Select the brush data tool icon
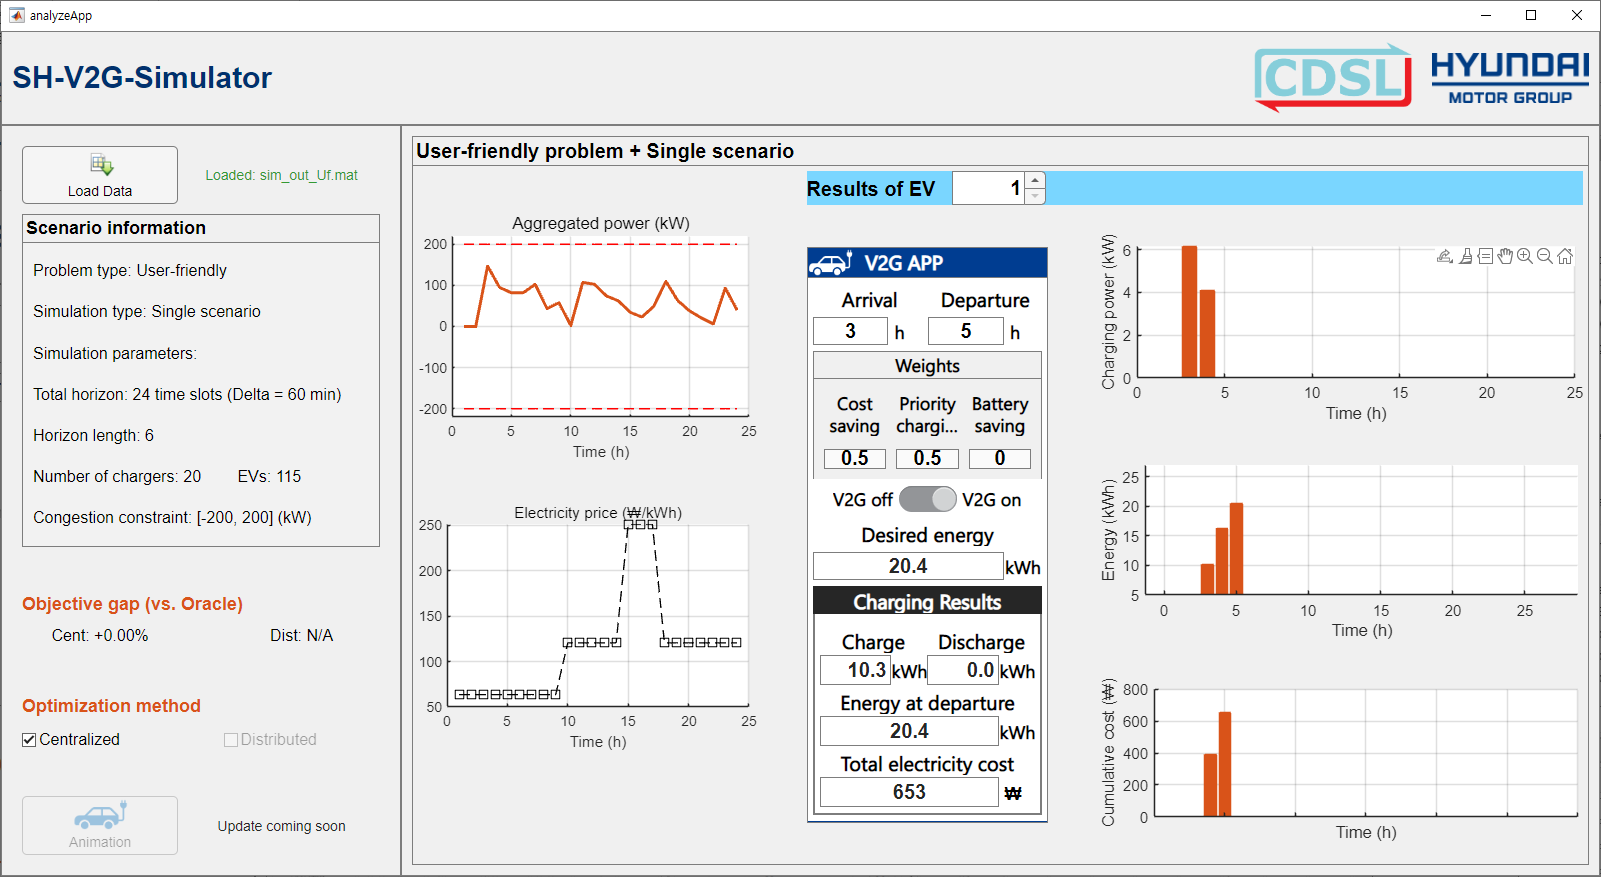The height and width of the screenshot is (877, 1601). pos(1465,256)
